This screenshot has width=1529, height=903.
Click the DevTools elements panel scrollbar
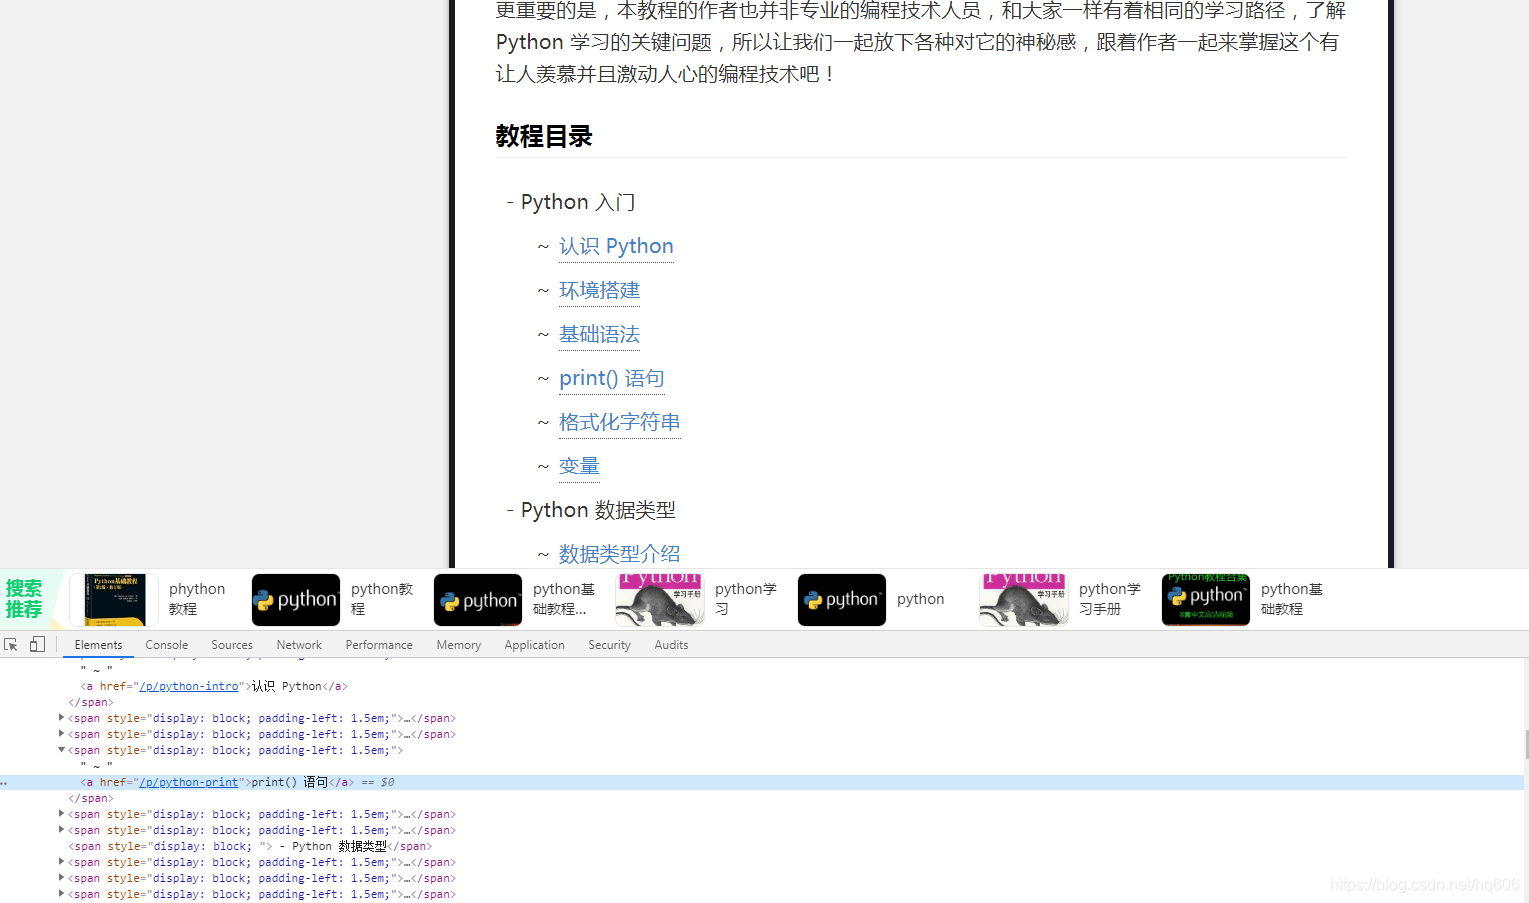pos(1526,744)
